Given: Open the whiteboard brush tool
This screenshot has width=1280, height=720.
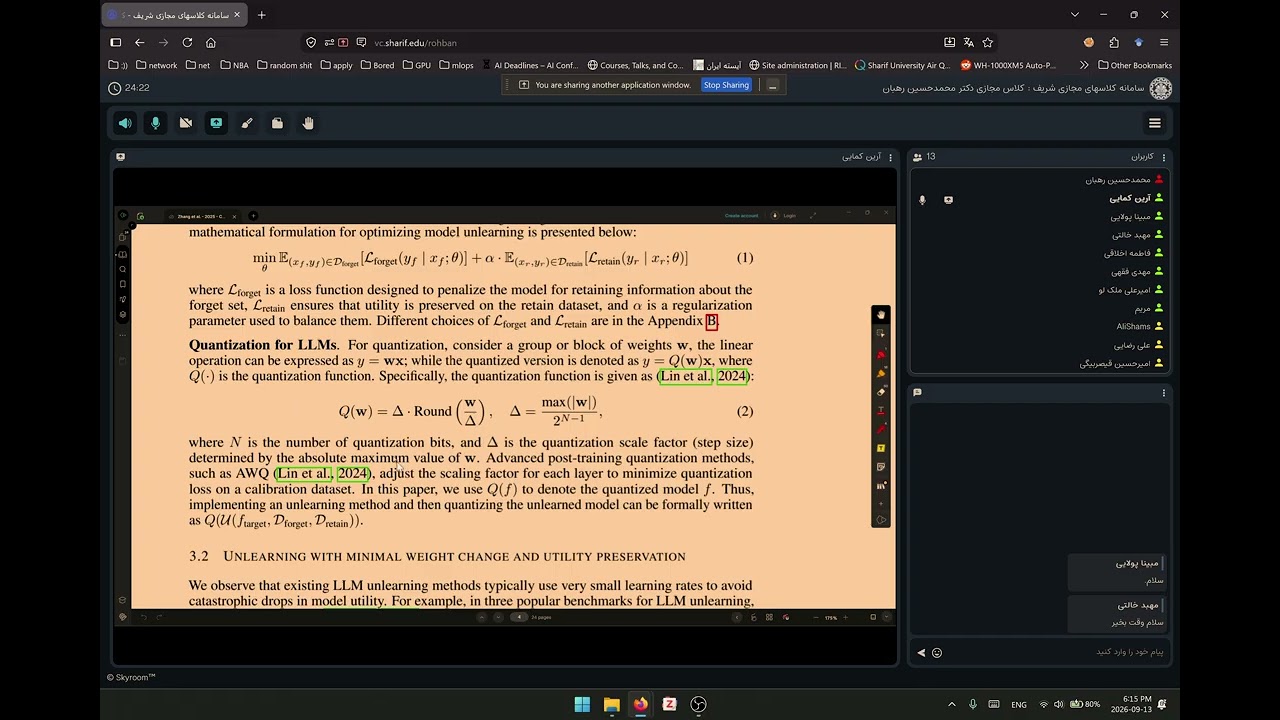Looking at the screenshot, I should [x=247, y=123].
